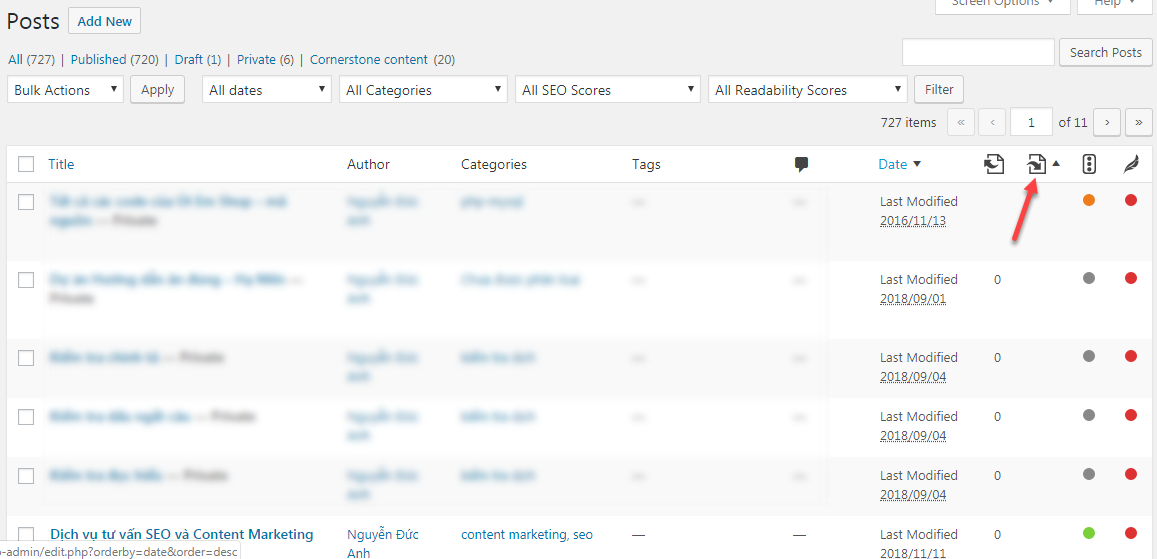
Task: Click the orange SEO score dot
Action: pos(1089,200)
